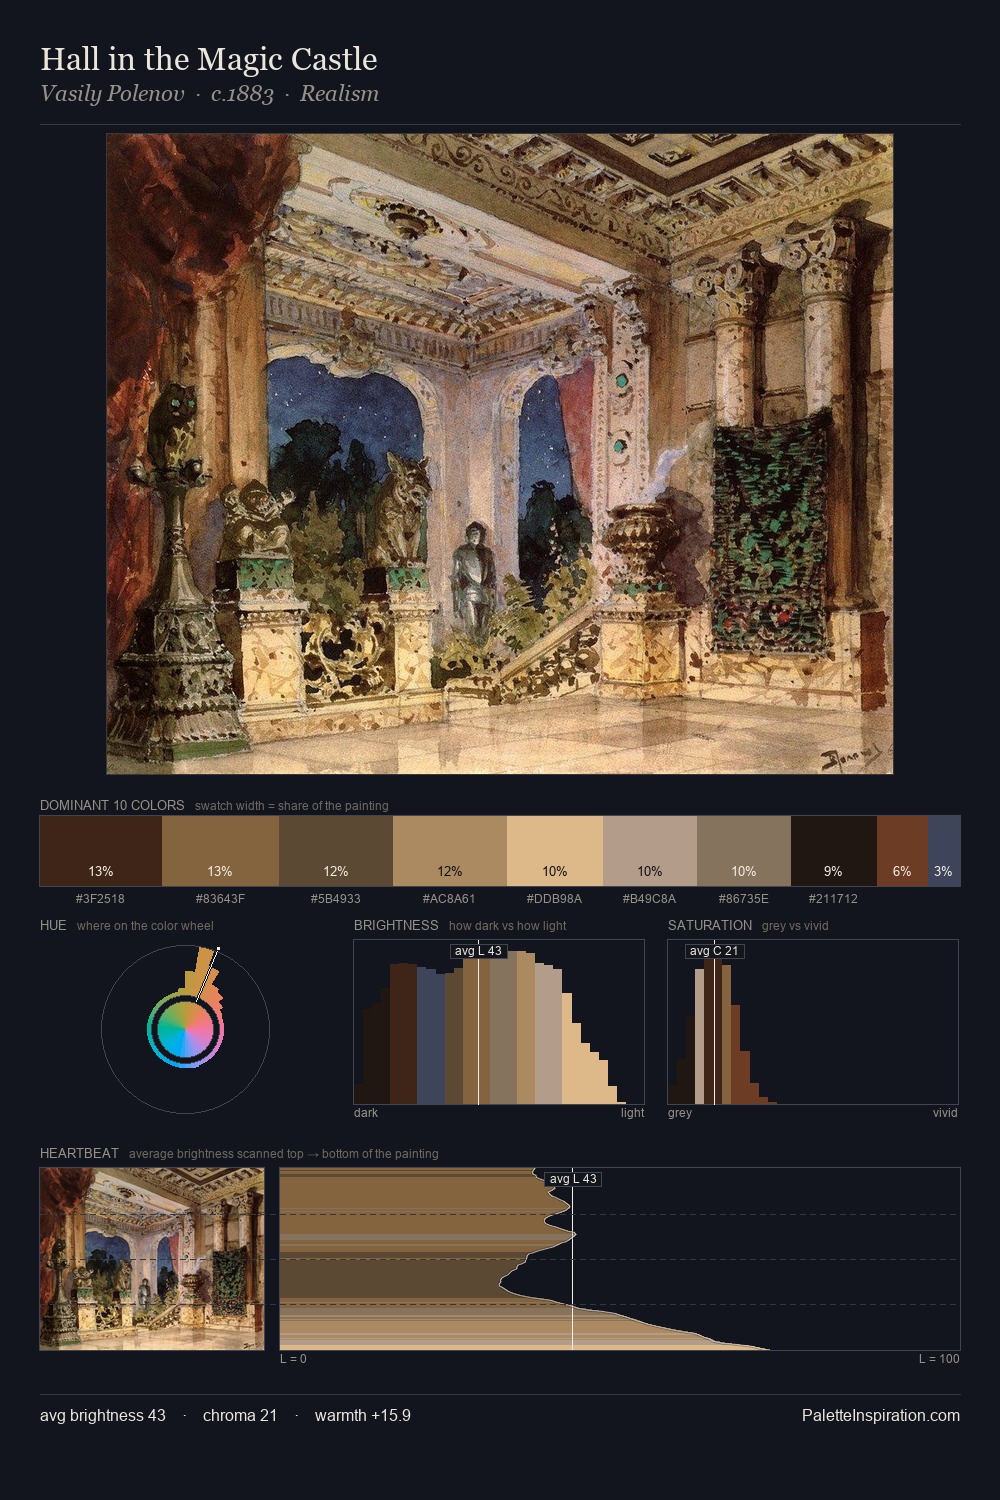Viewport: 1000px width, 1500px height.
Task: Click the 'BRIGHTNESS' section heading
Action: 396,925
